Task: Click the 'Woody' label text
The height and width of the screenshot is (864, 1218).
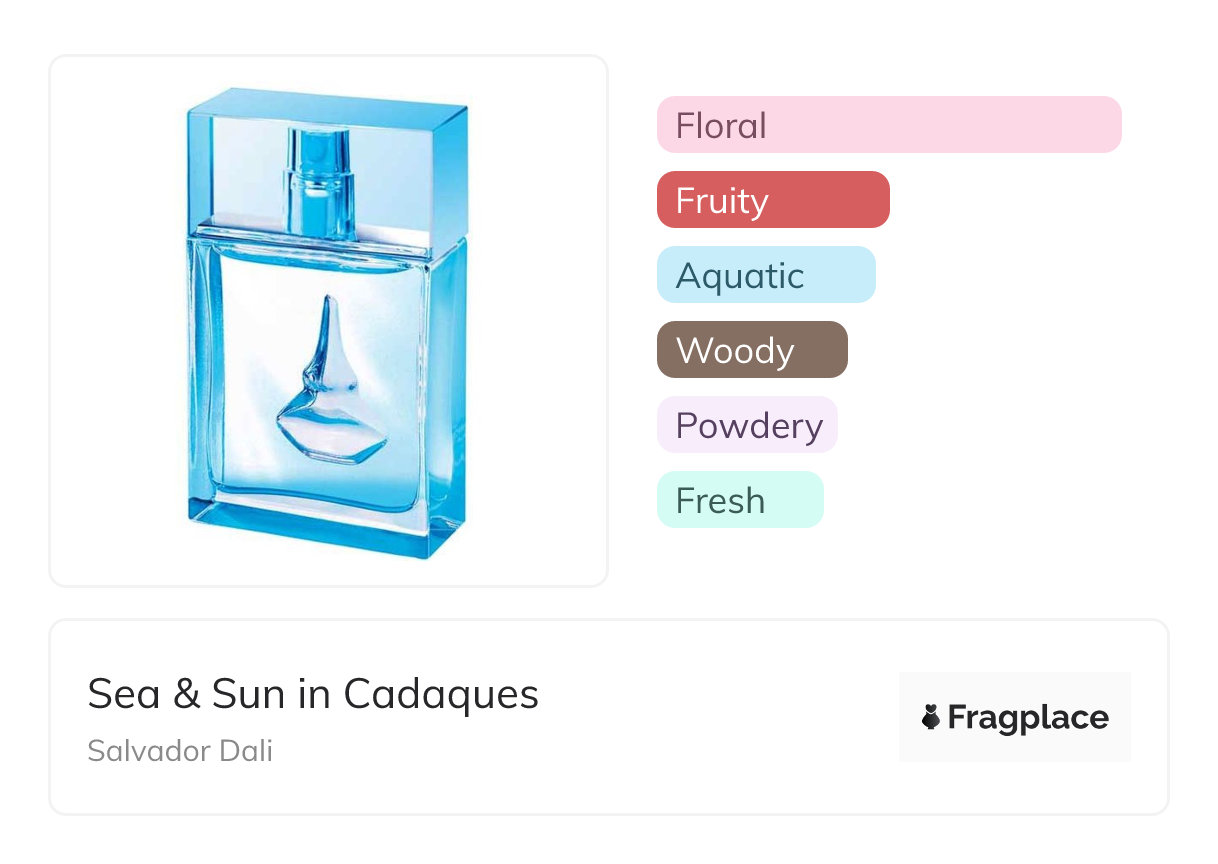Action: tap(735, 351)
